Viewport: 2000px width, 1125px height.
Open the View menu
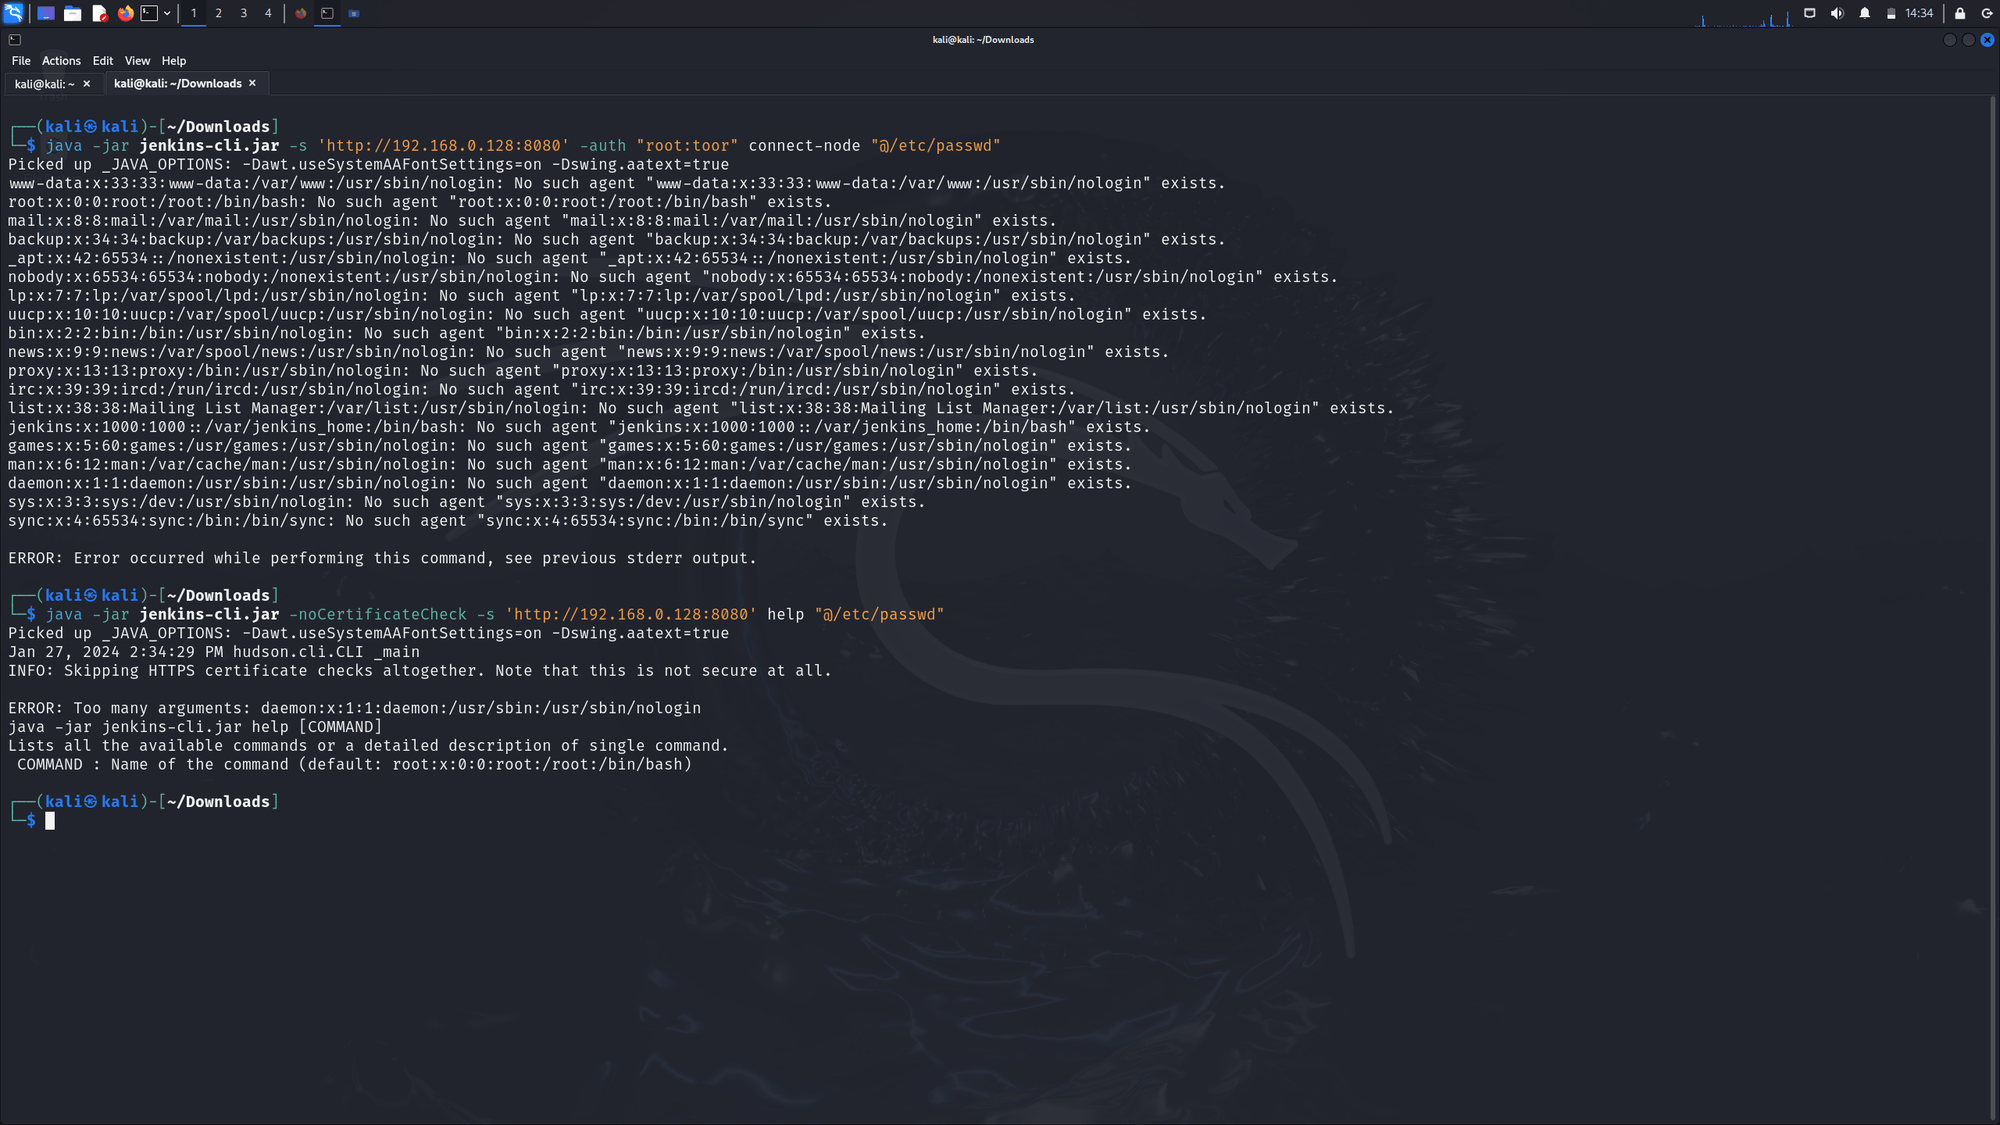[137, 61]
